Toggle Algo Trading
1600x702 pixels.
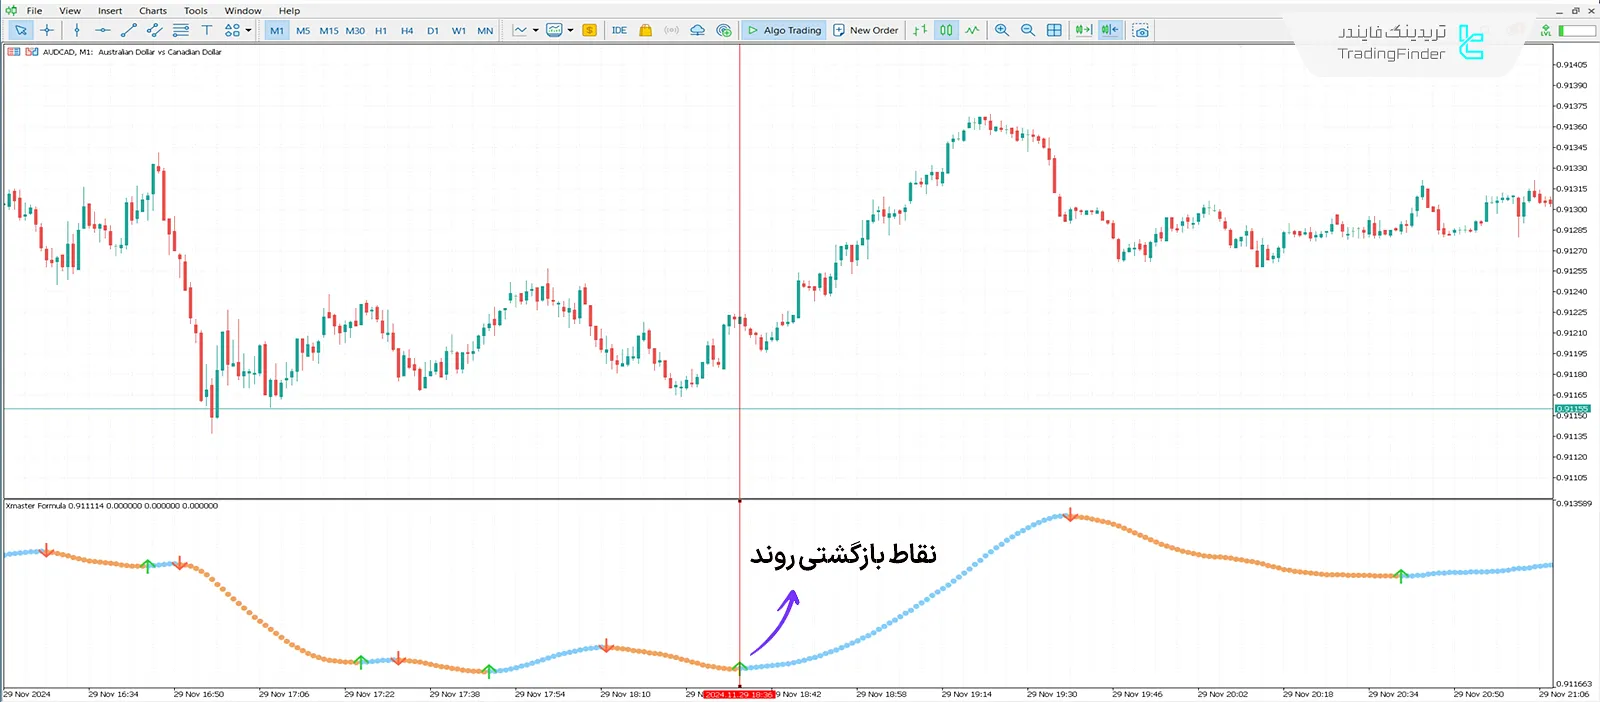(785, 30)
